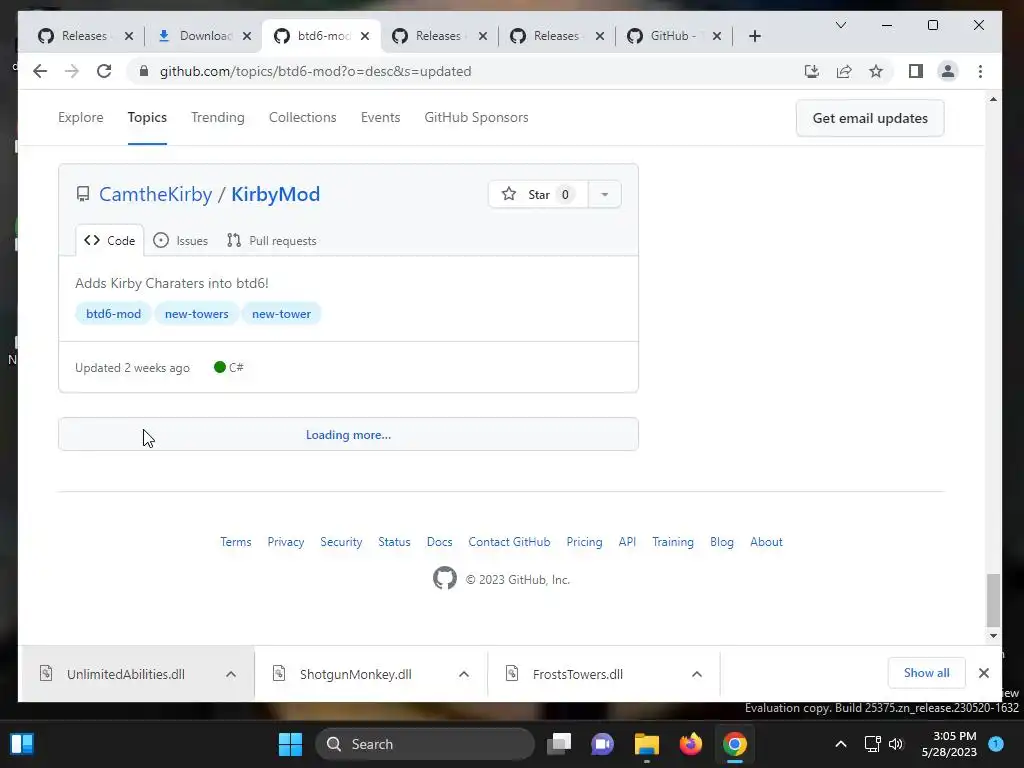Close the btd6-mod browser tab
Image resolution: width=1024 pixels, height=768 pixels.
(365, 36)
